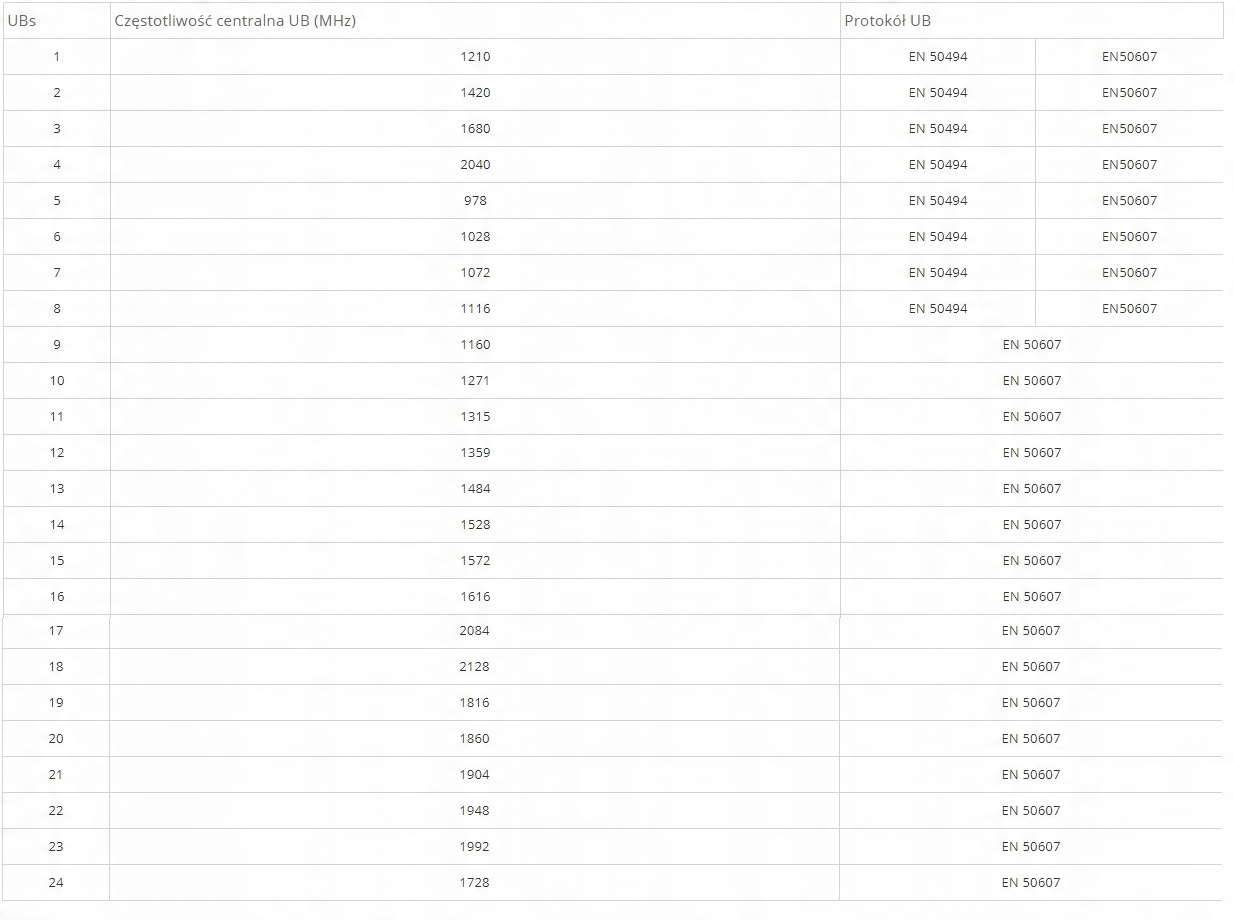Click the 1616 frequency value
Screen dimensions: 1234x920
475,597
